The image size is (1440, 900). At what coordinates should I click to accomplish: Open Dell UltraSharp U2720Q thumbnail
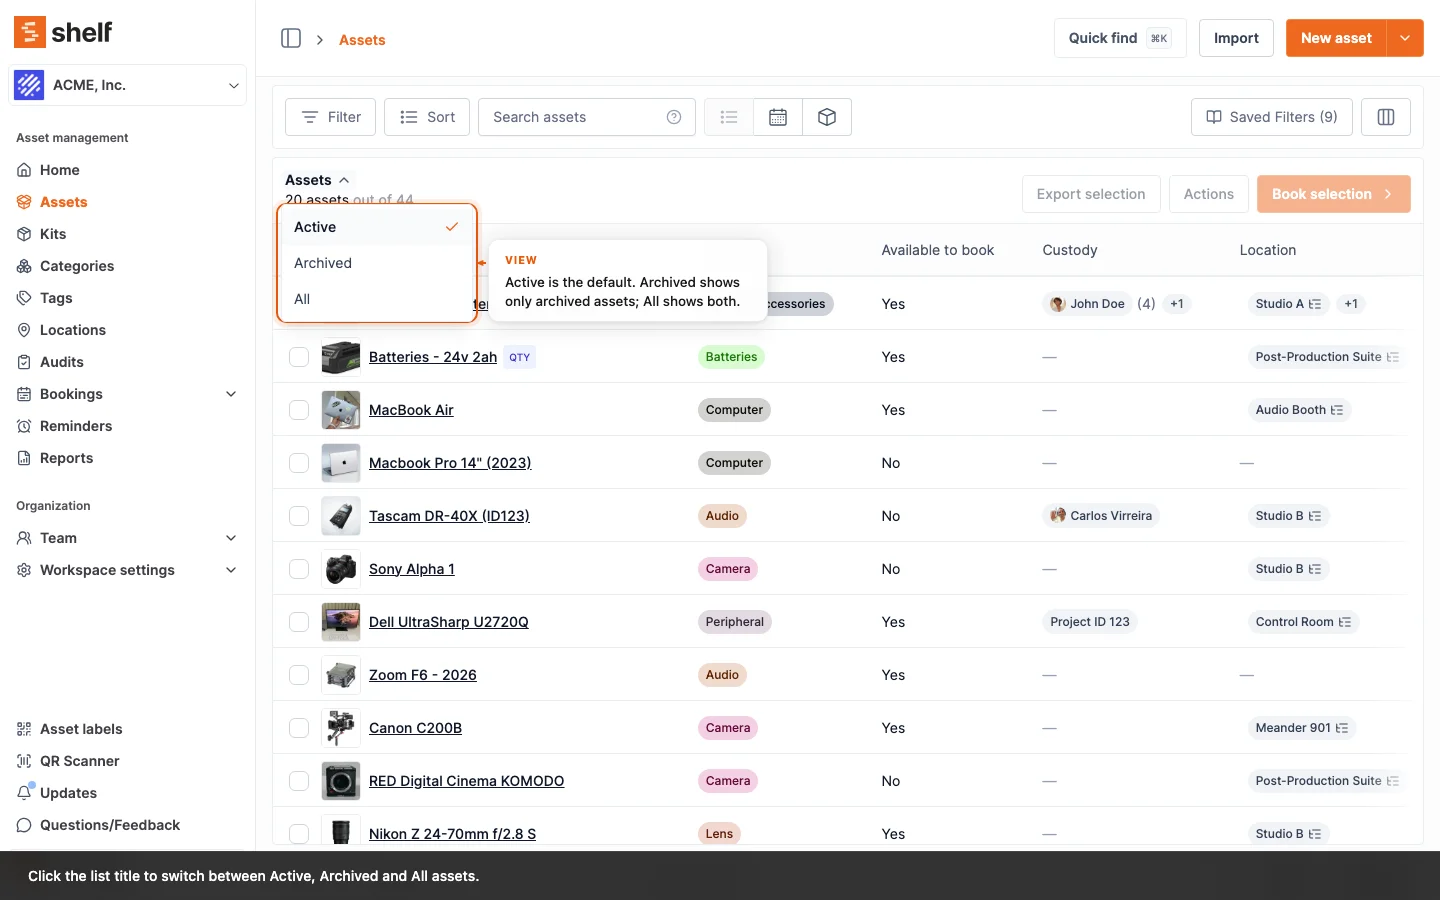click(x=341, y=622)
